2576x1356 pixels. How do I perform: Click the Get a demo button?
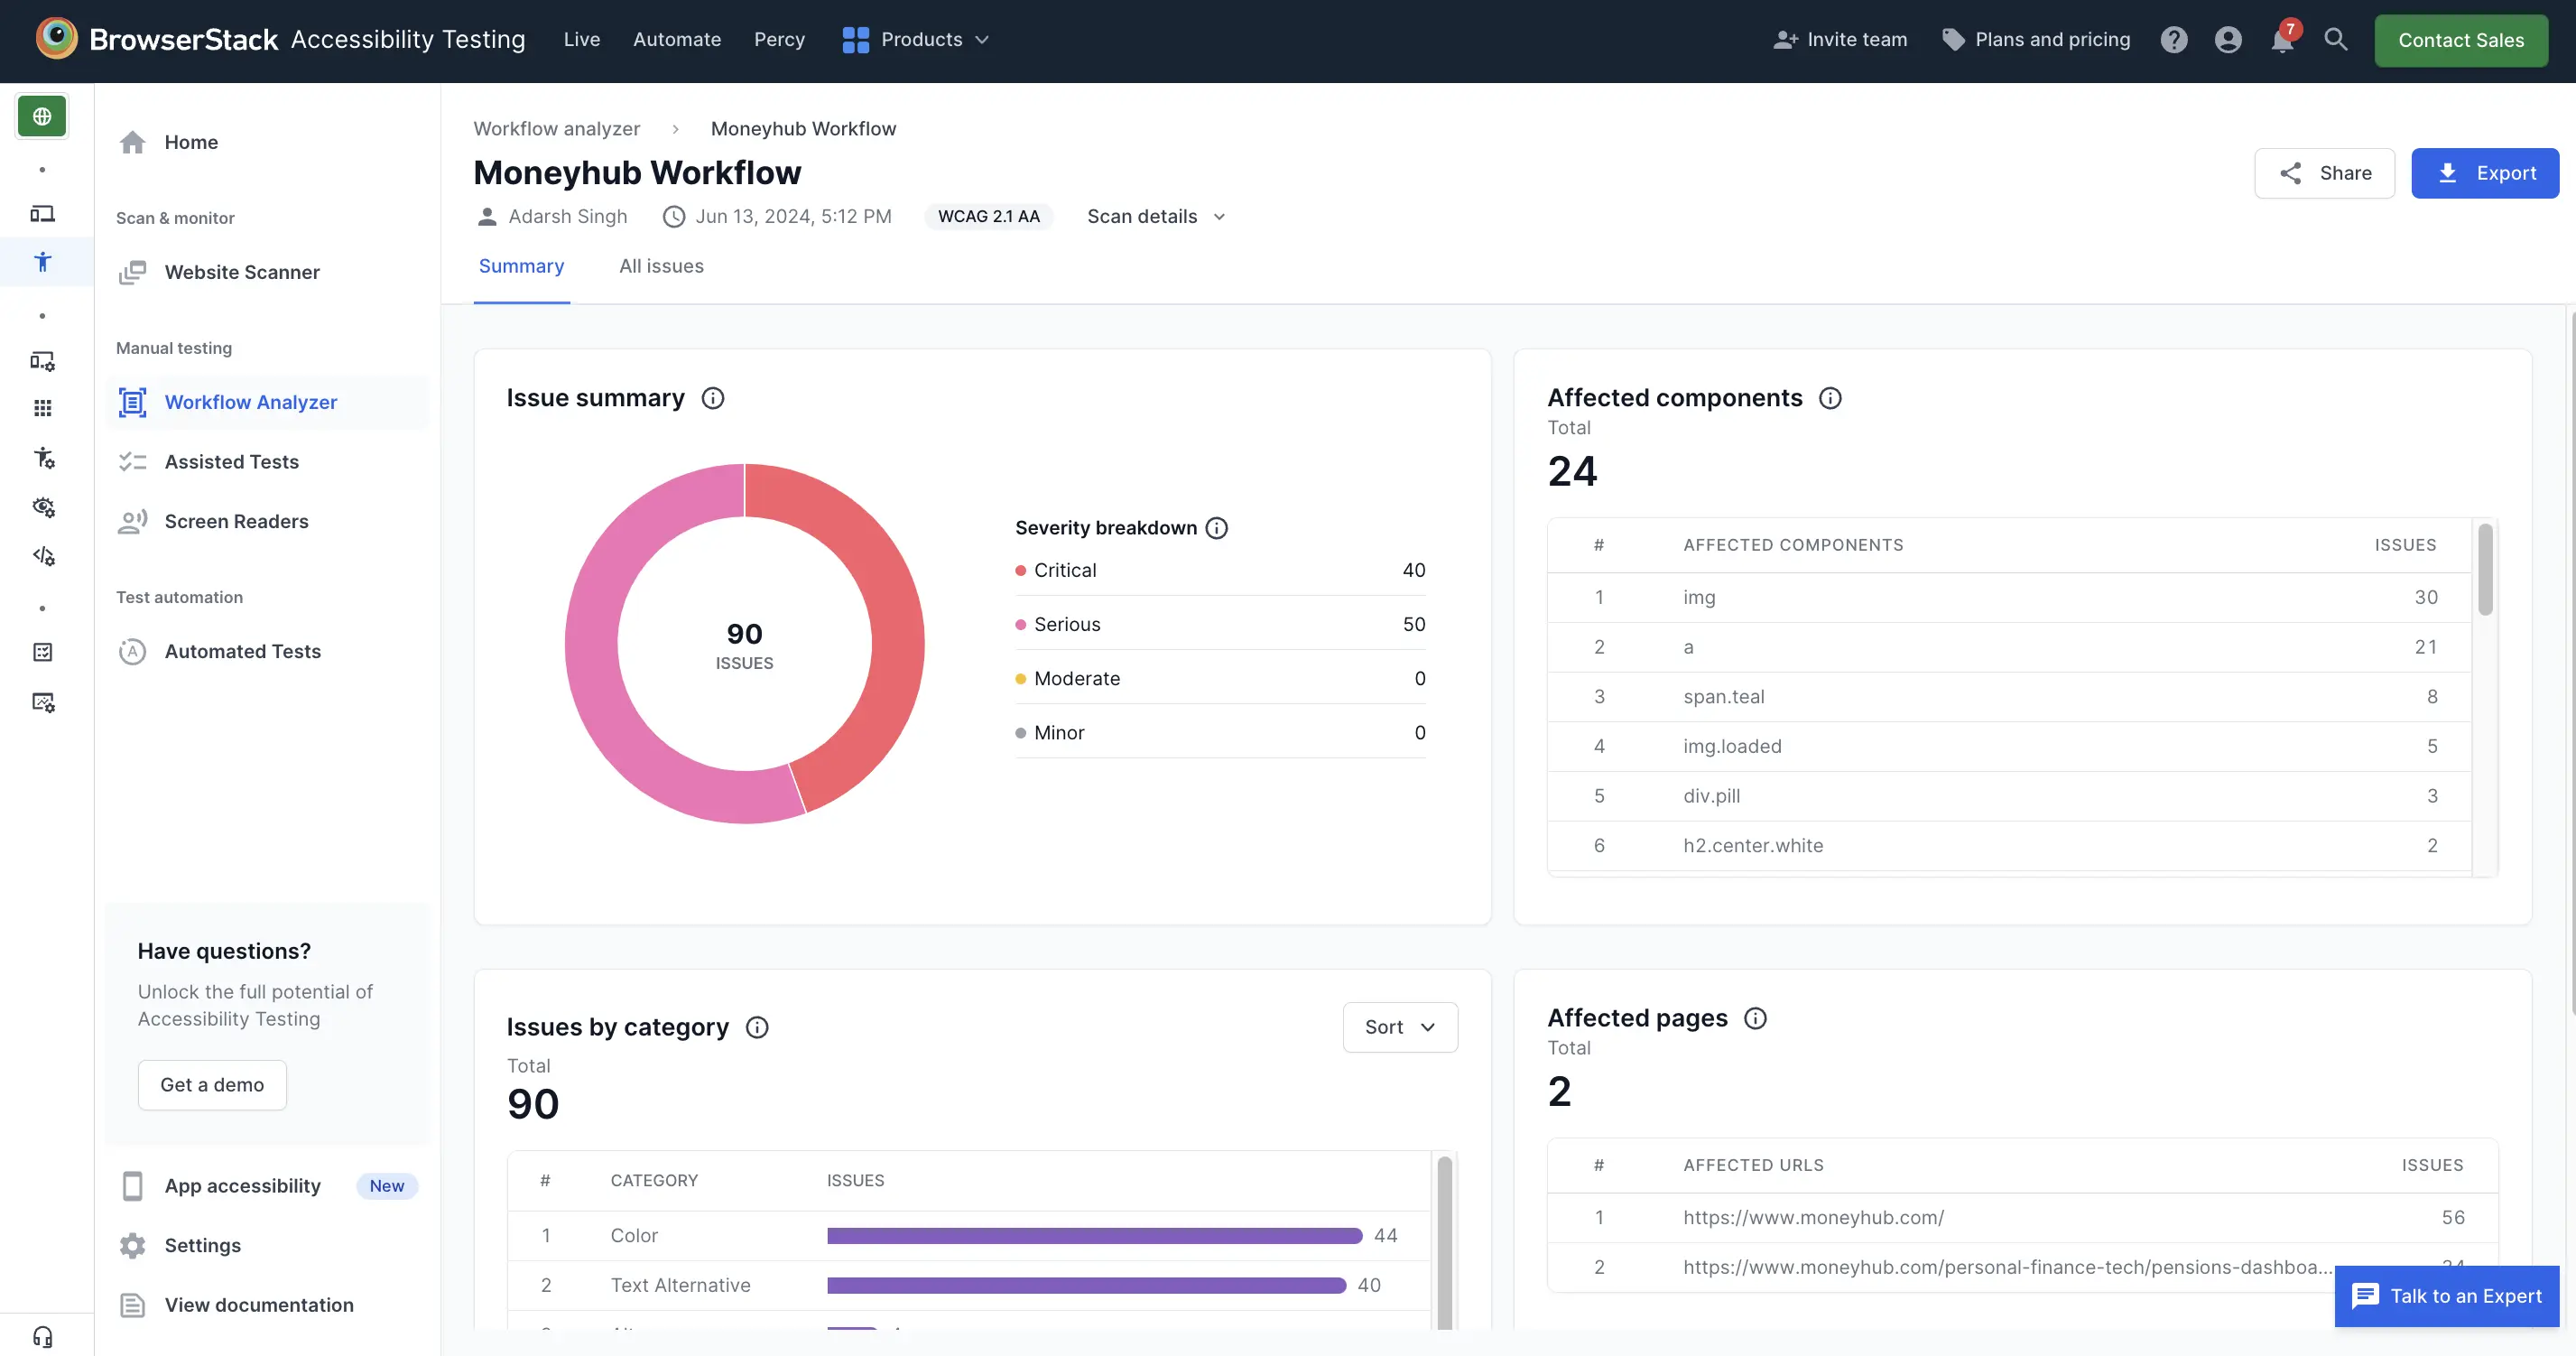click(211, 1085)
